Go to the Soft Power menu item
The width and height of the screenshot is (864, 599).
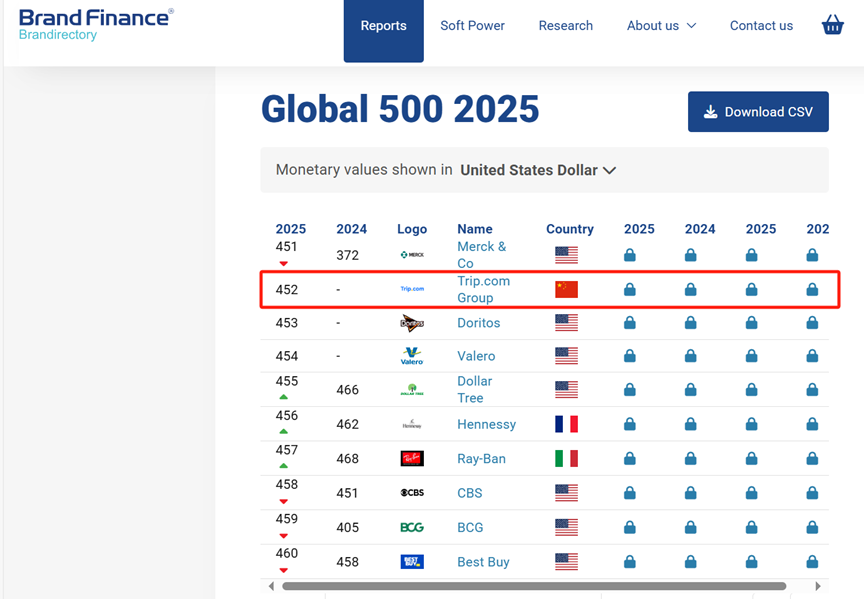[x=472, y=26]
